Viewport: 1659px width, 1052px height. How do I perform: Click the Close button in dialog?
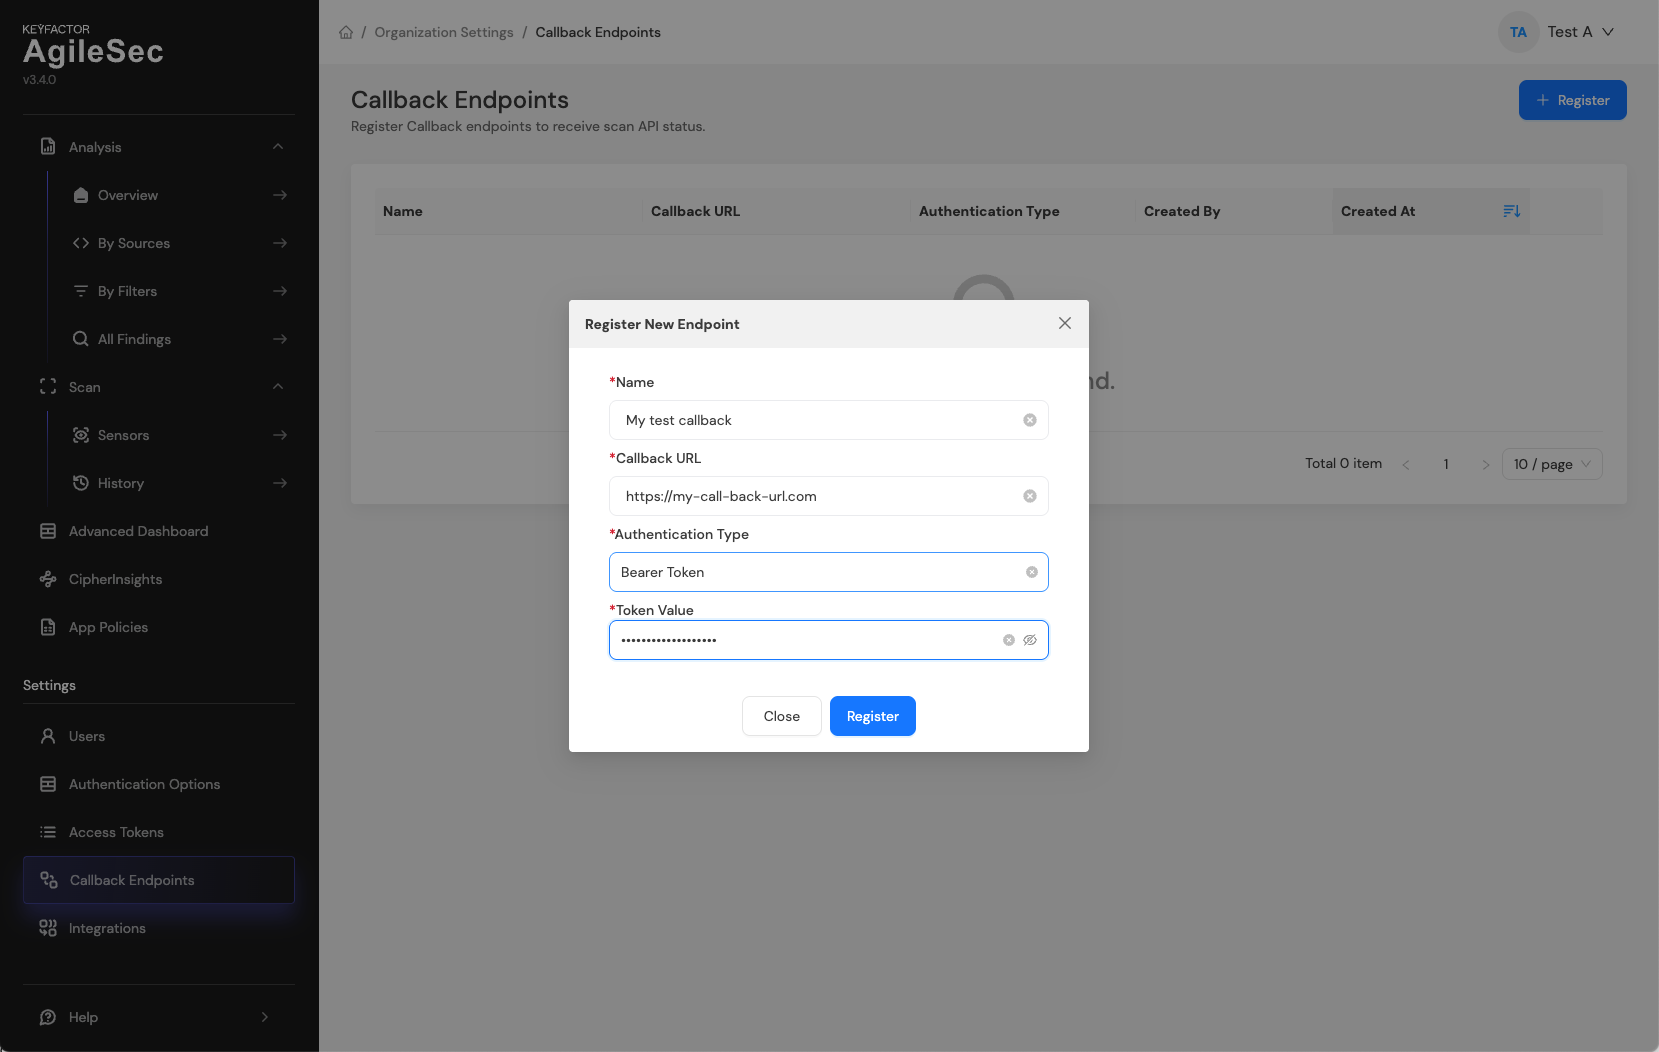pyautogui.click(x=781, y=716)
